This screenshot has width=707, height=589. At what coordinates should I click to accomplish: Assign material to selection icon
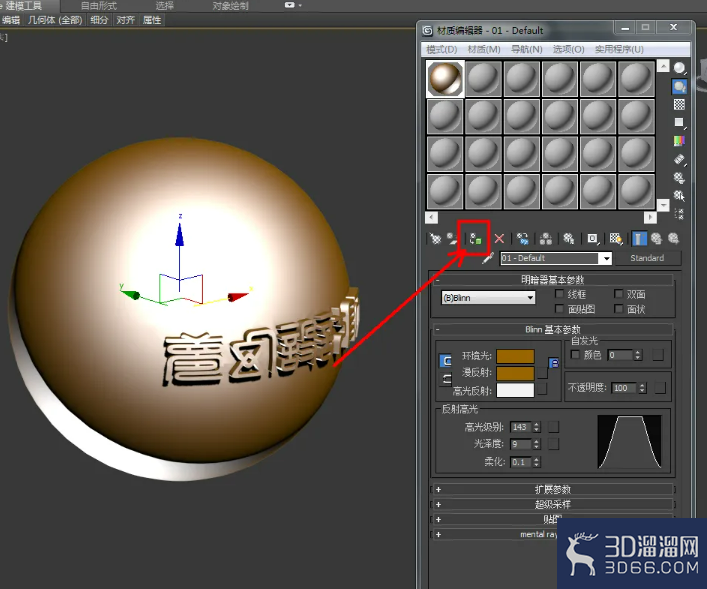point(475,239)
